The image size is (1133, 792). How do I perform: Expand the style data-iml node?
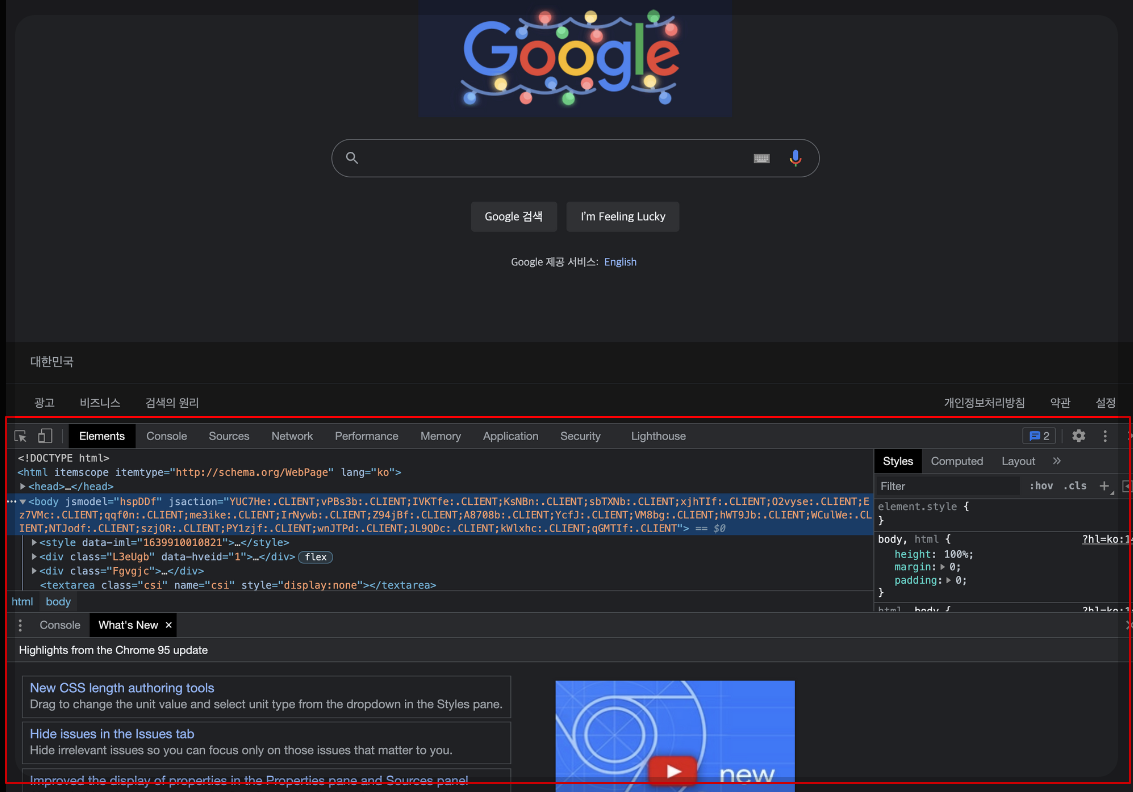pyautogui.click(x=34, y=542)
